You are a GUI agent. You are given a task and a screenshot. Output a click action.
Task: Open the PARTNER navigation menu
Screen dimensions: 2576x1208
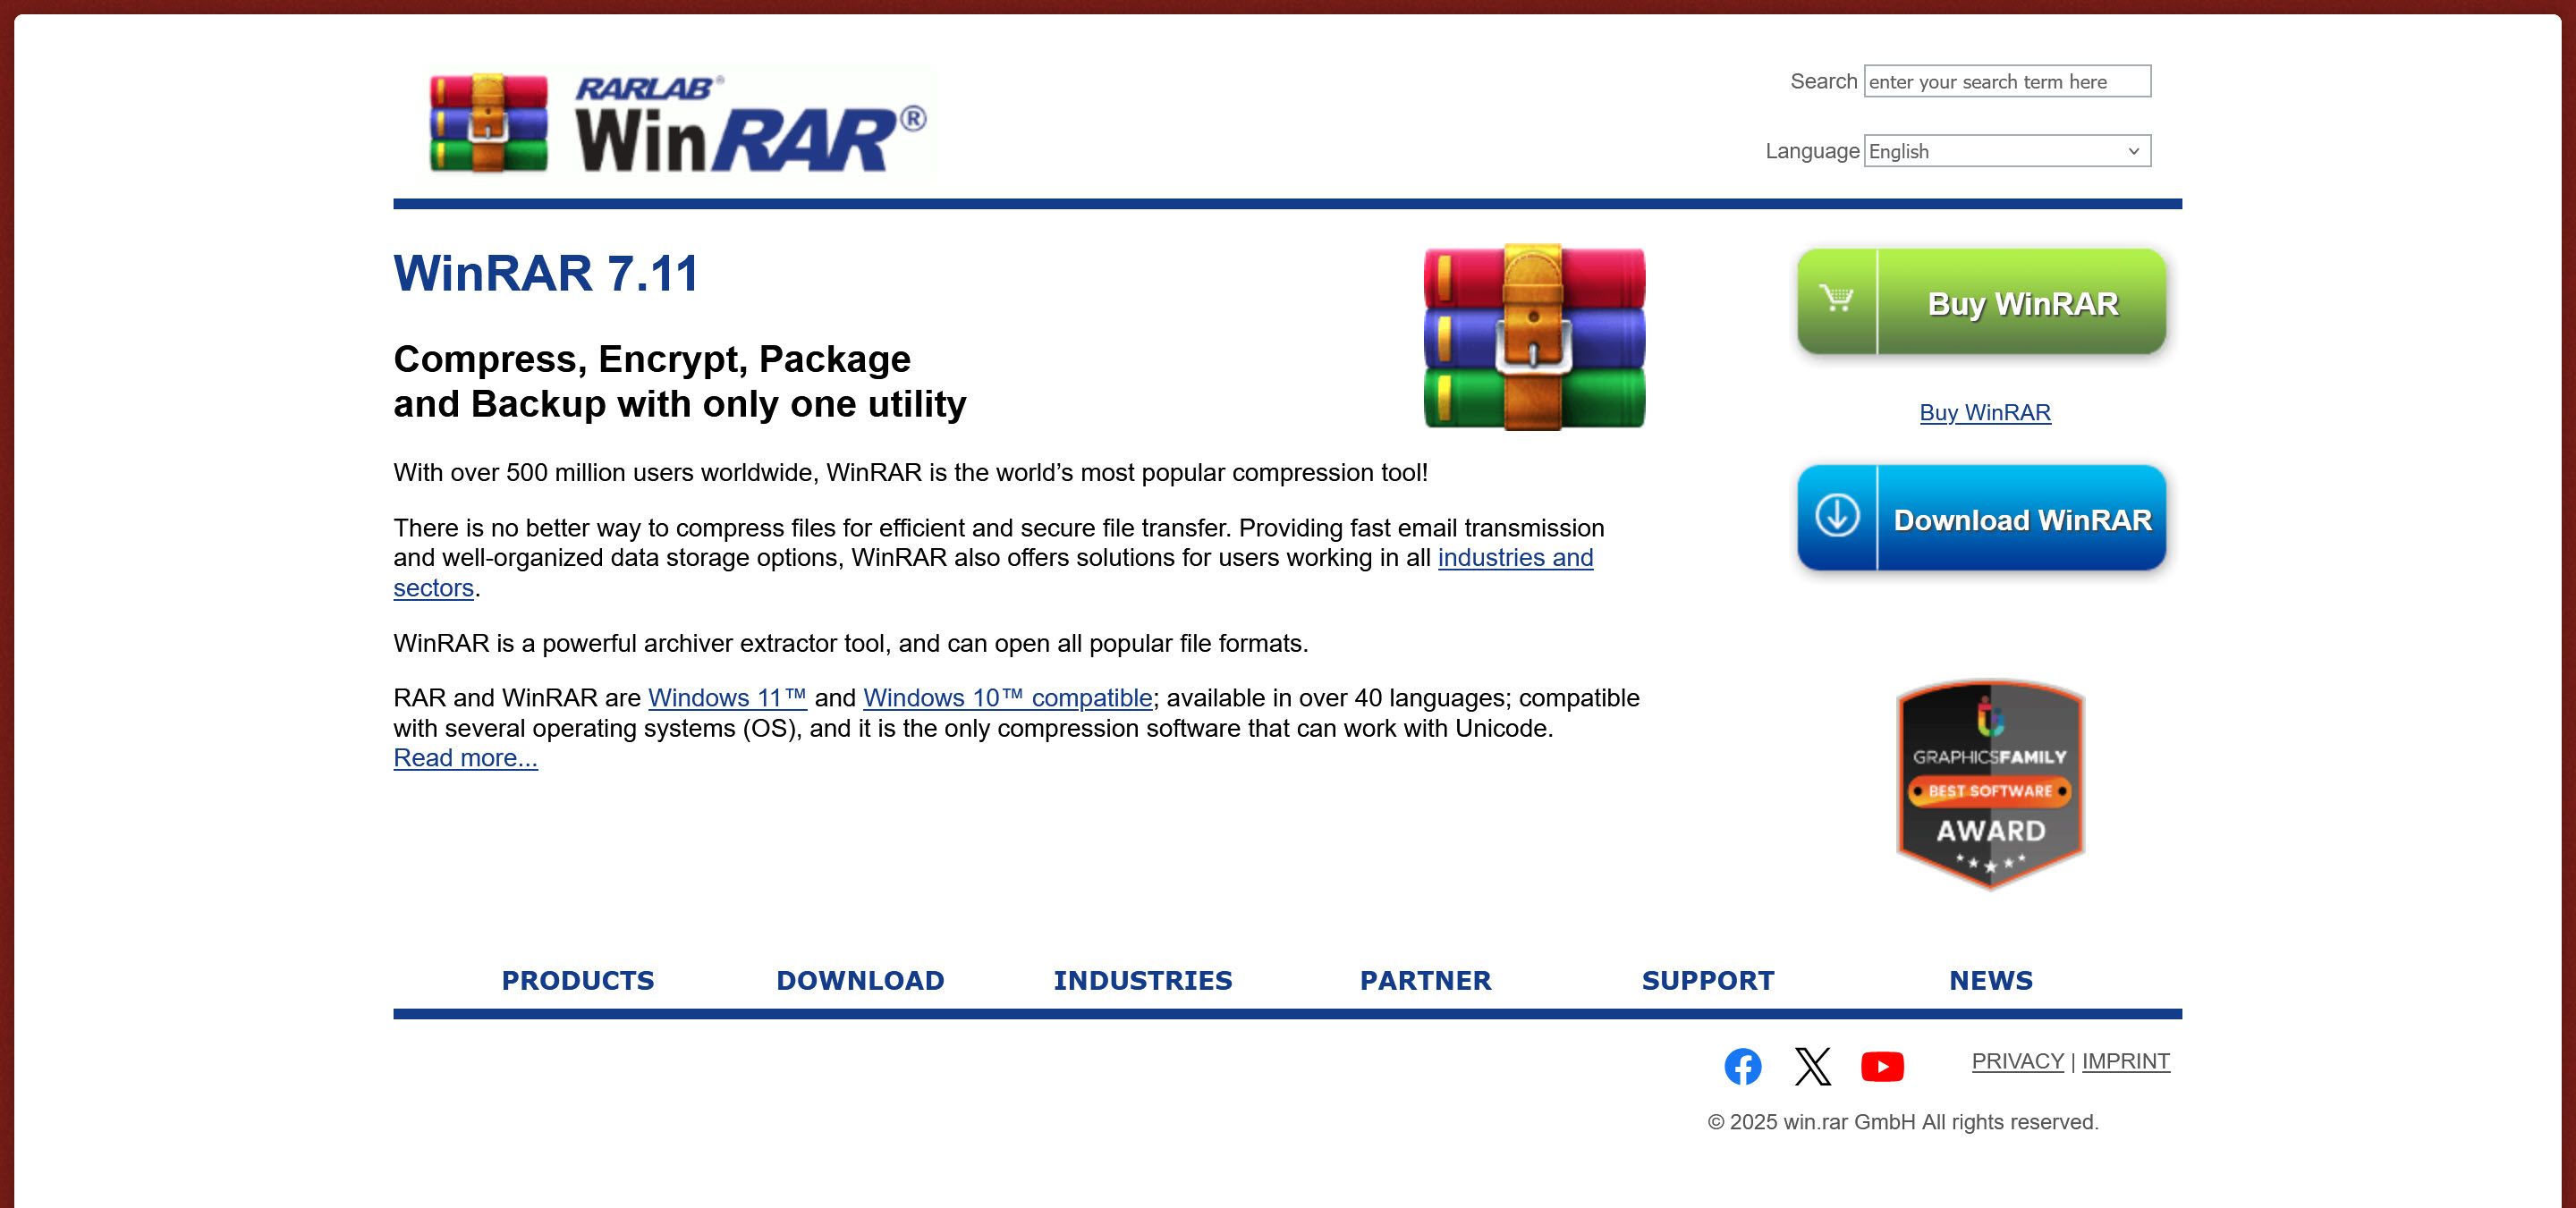click(1425, 981)
